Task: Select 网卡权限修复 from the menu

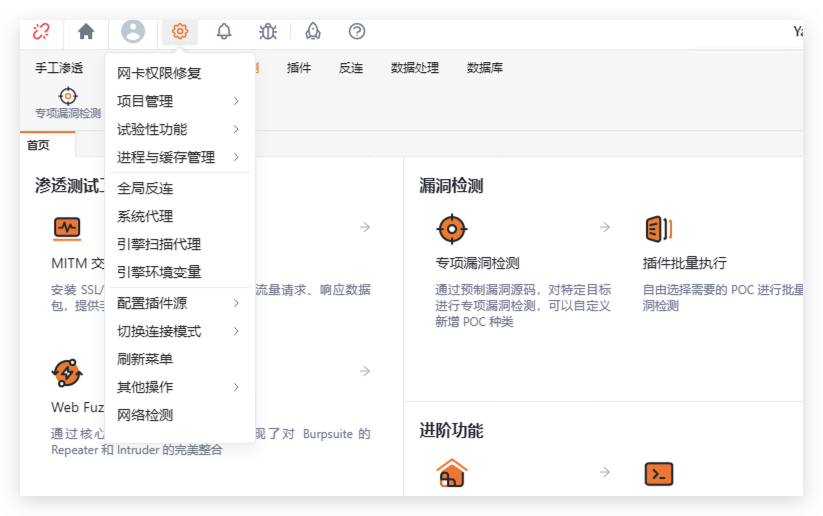Action: (x=159, y=73)
